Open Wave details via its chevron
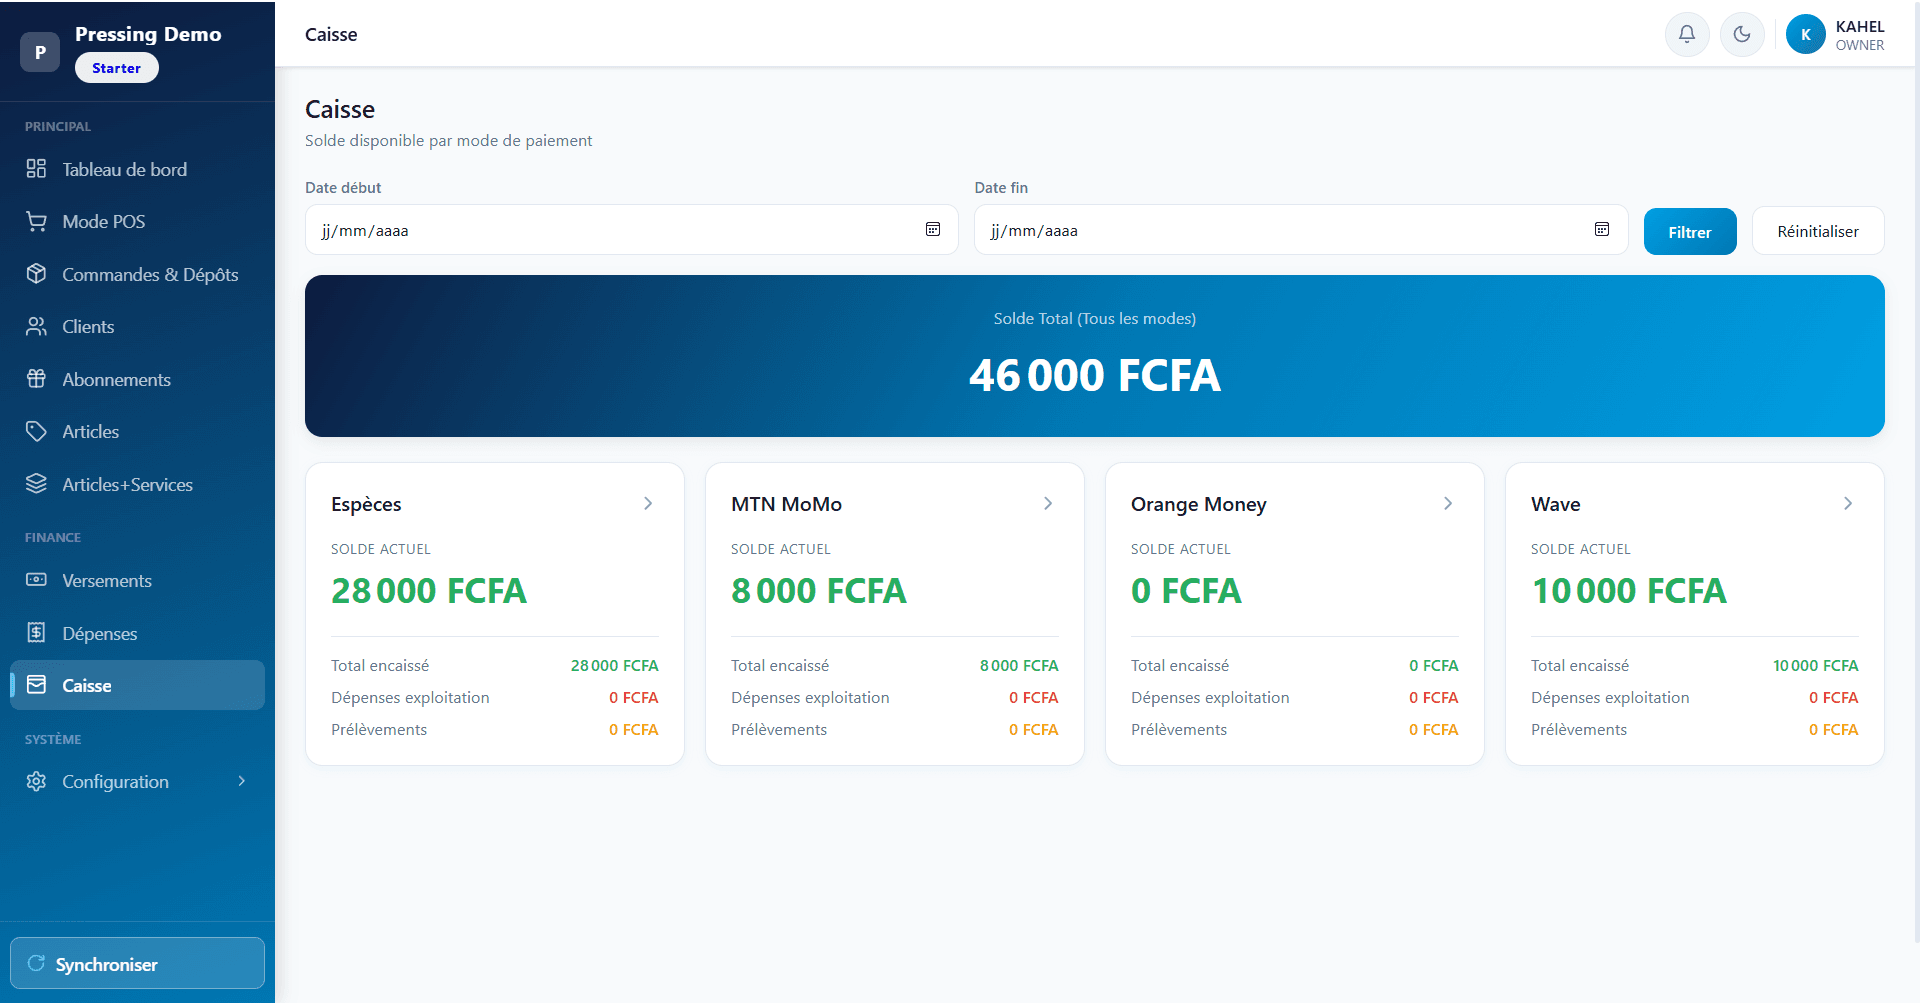The width and height of the screenshot is (1920, 1003). click(x=1848, y=504)
